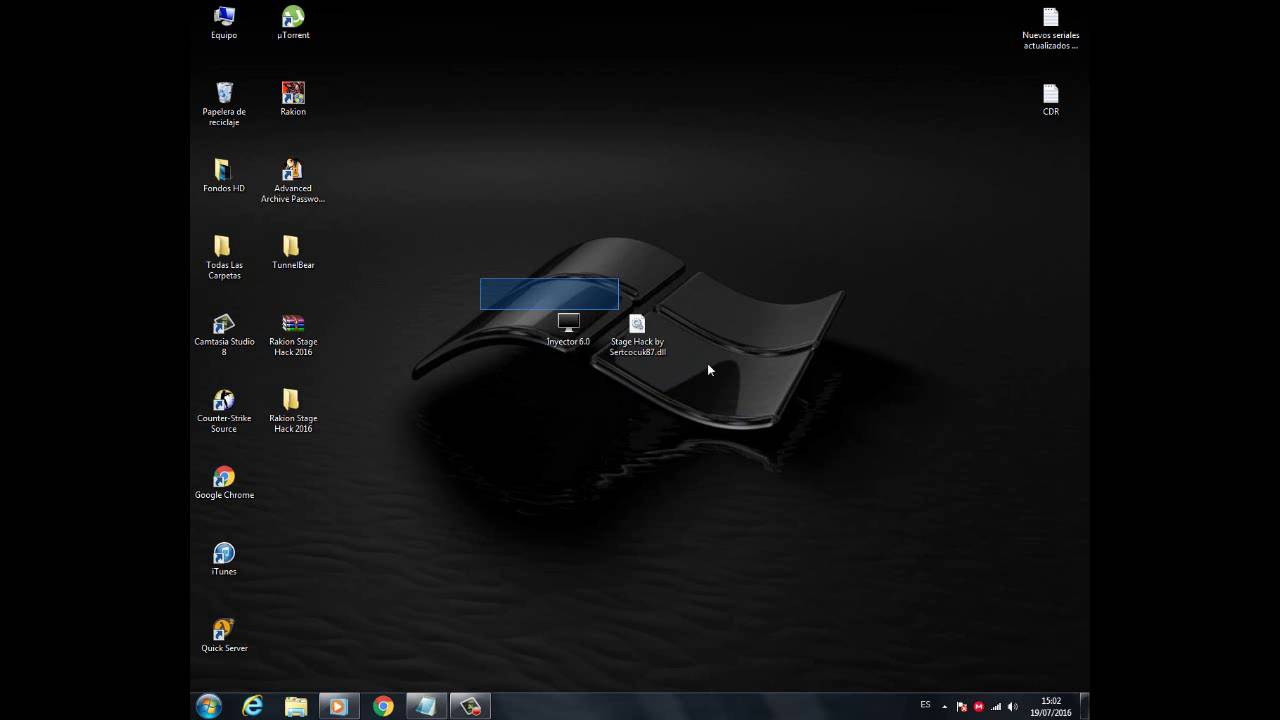Open Google Chrome from taskbar
Viewport: 1280px width, 720px height.
(383, 706)
